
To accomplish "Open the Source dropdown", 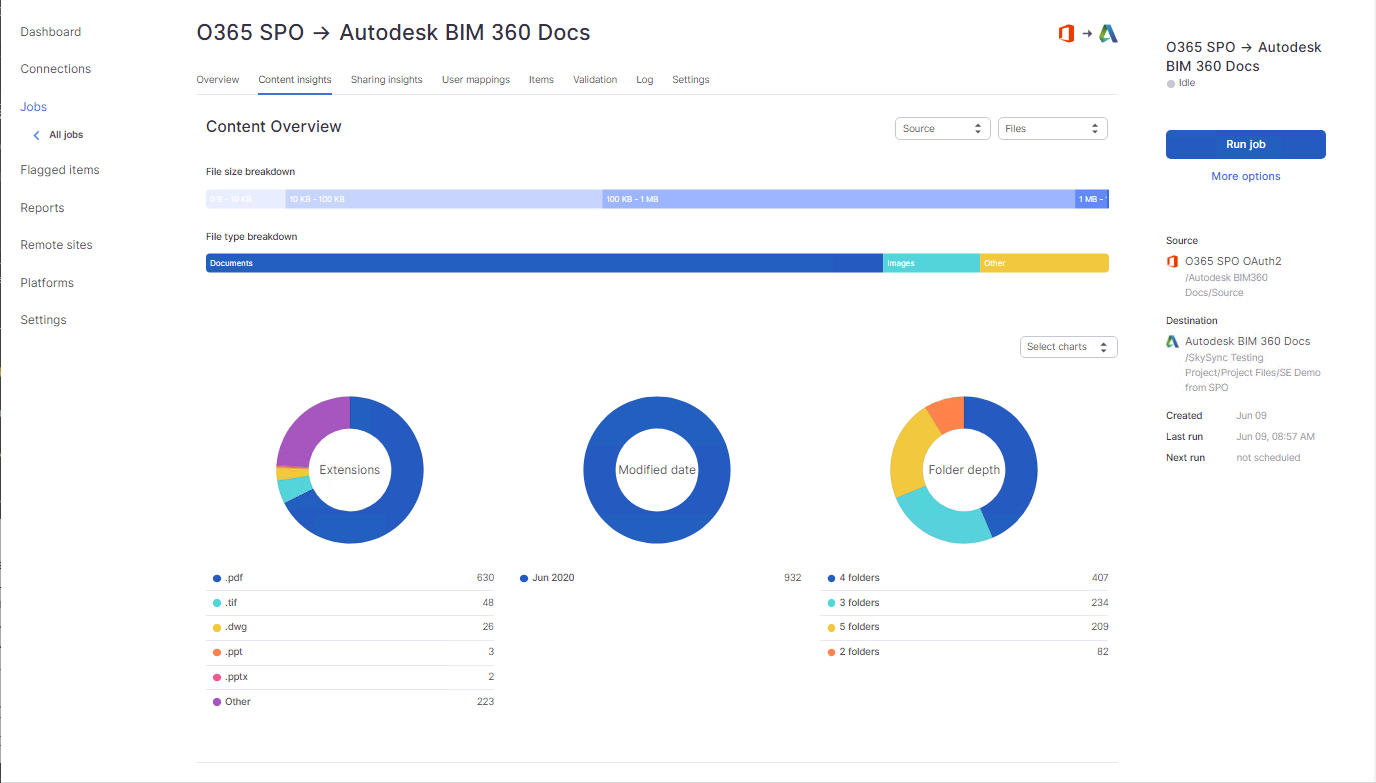I will point(943,129).
